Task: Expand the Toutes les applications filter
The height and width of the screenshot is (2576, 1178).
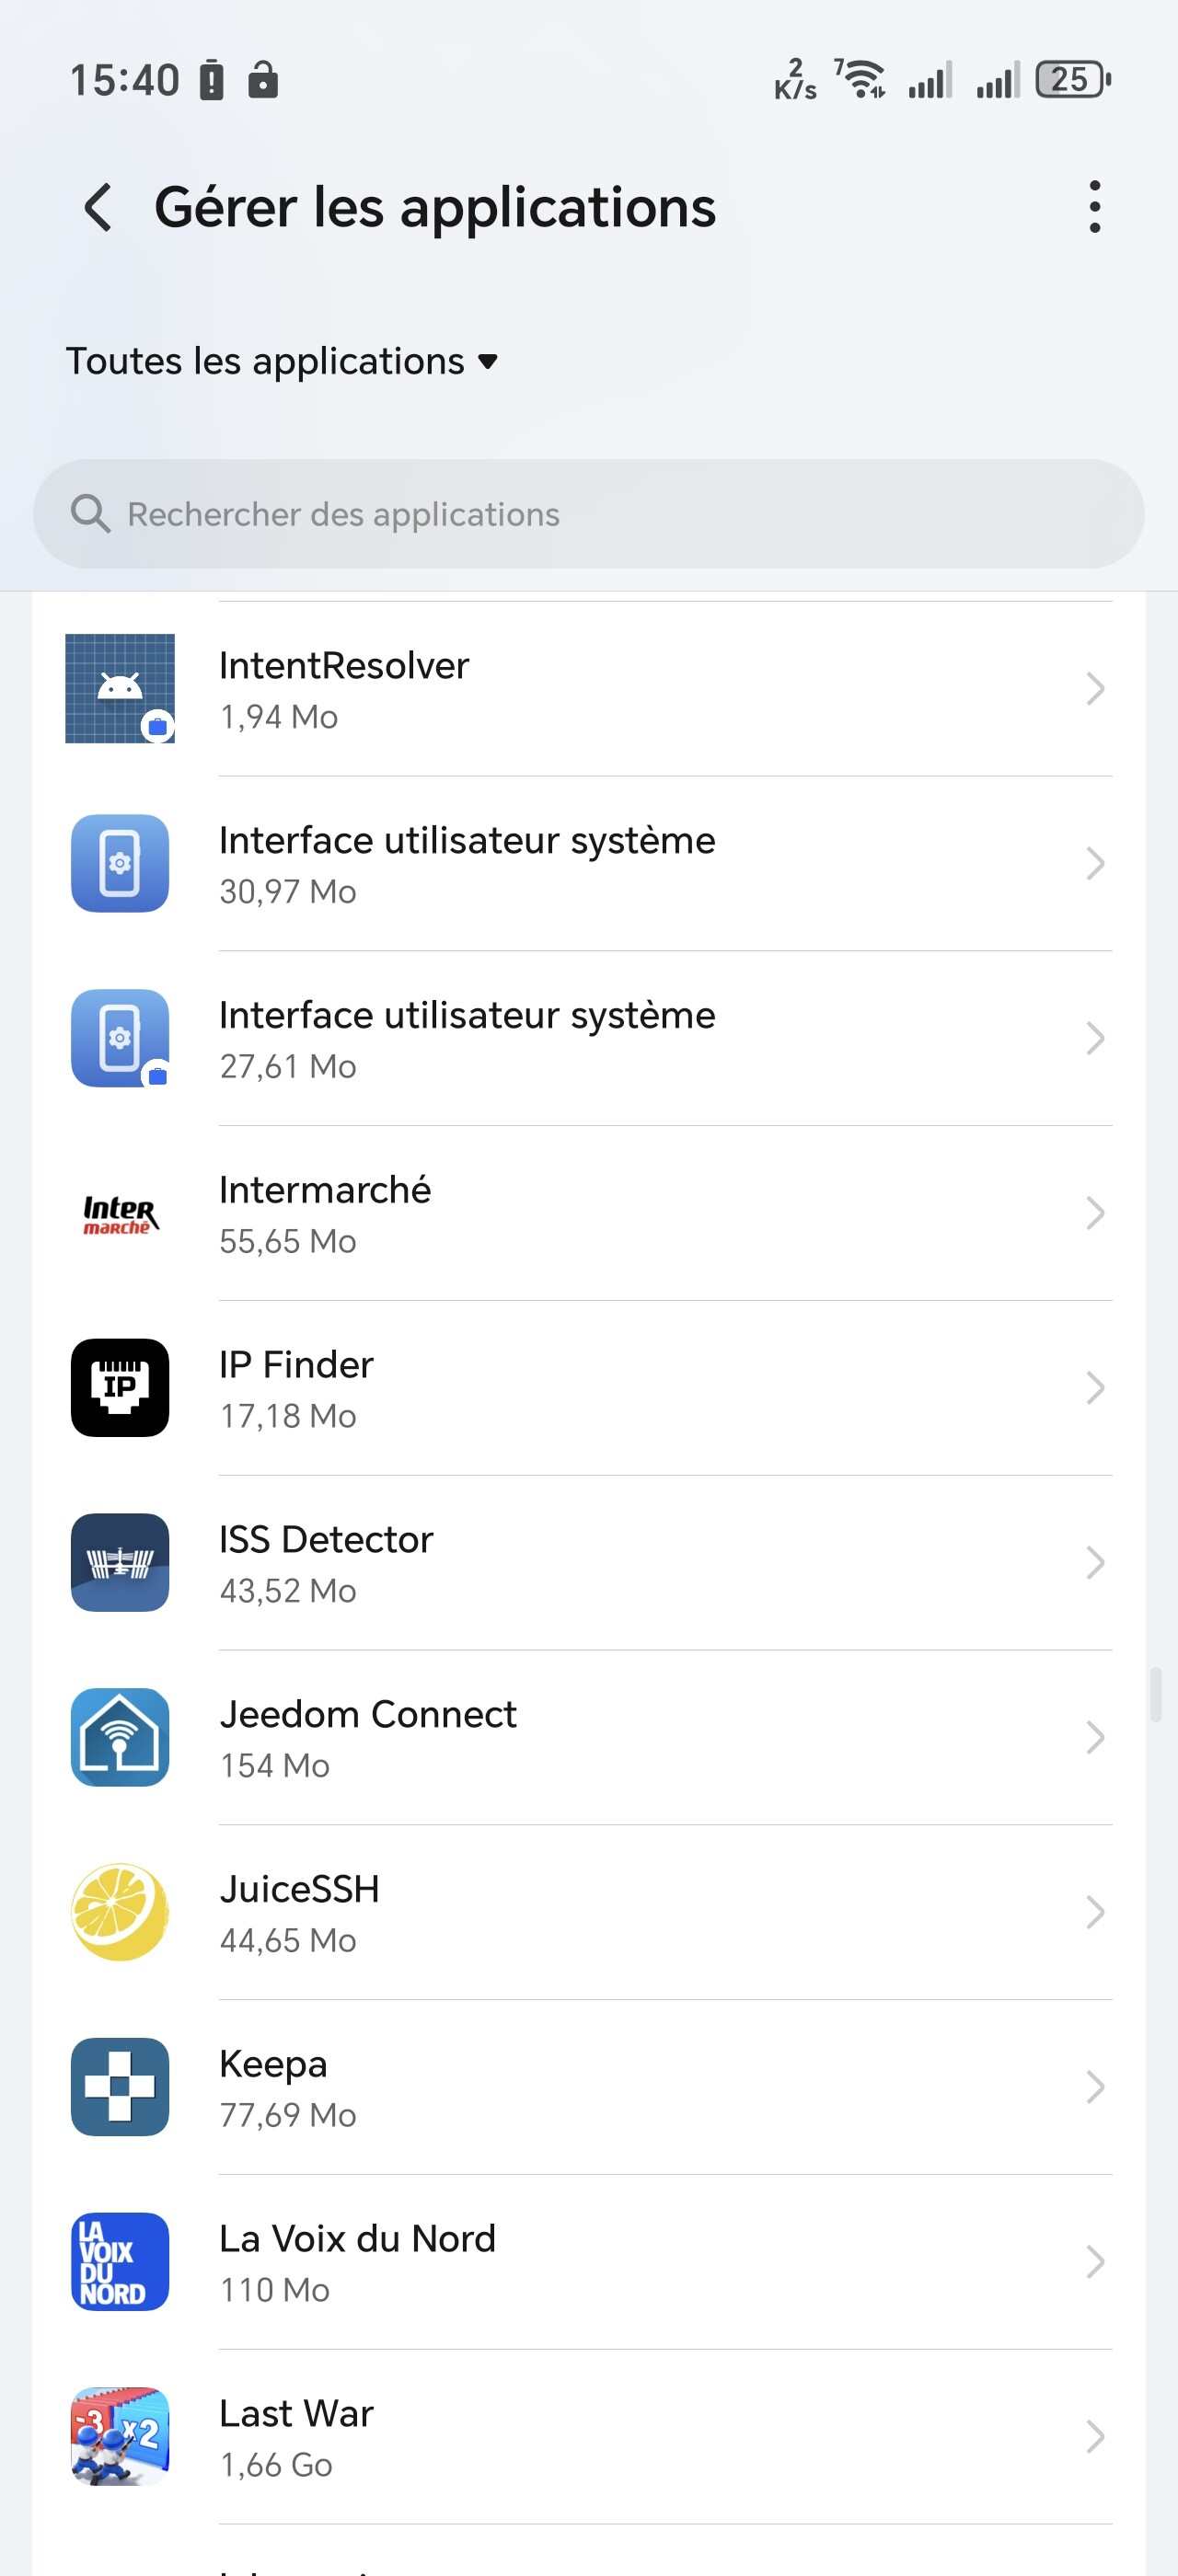Action: coord(281,362)
